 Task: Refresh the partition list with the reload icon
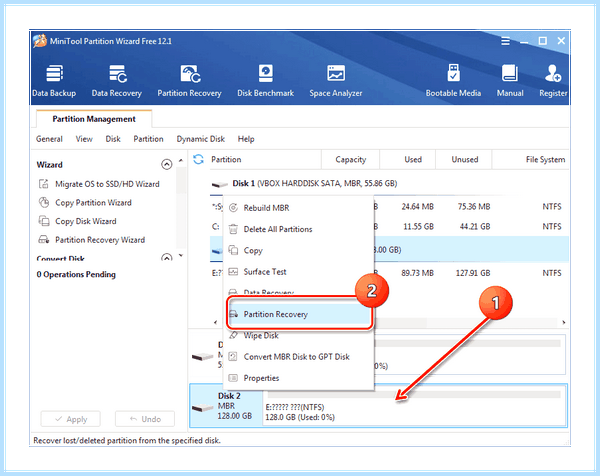click(198, 159)
